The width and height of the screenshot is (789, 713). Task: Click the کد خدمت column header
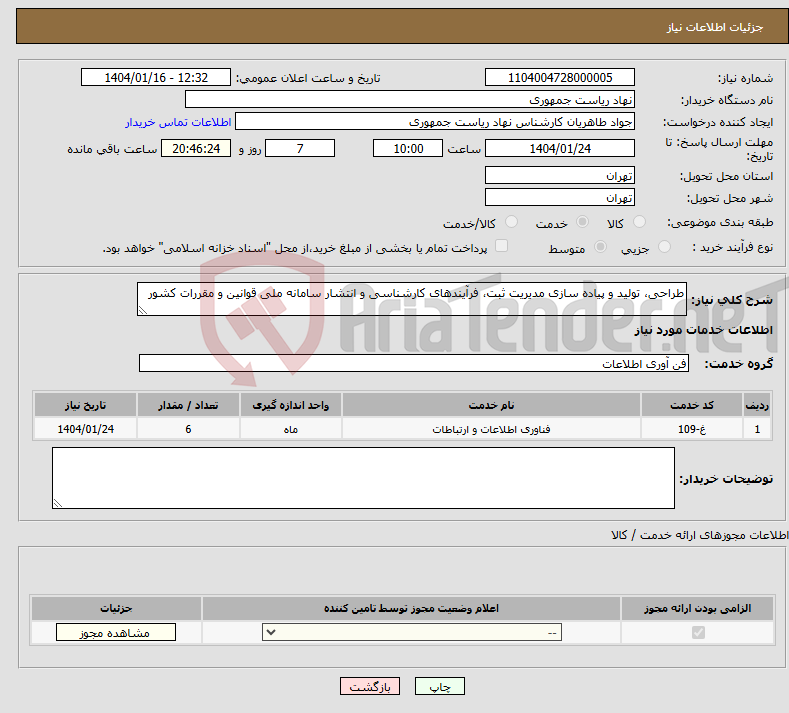[692, 405]
